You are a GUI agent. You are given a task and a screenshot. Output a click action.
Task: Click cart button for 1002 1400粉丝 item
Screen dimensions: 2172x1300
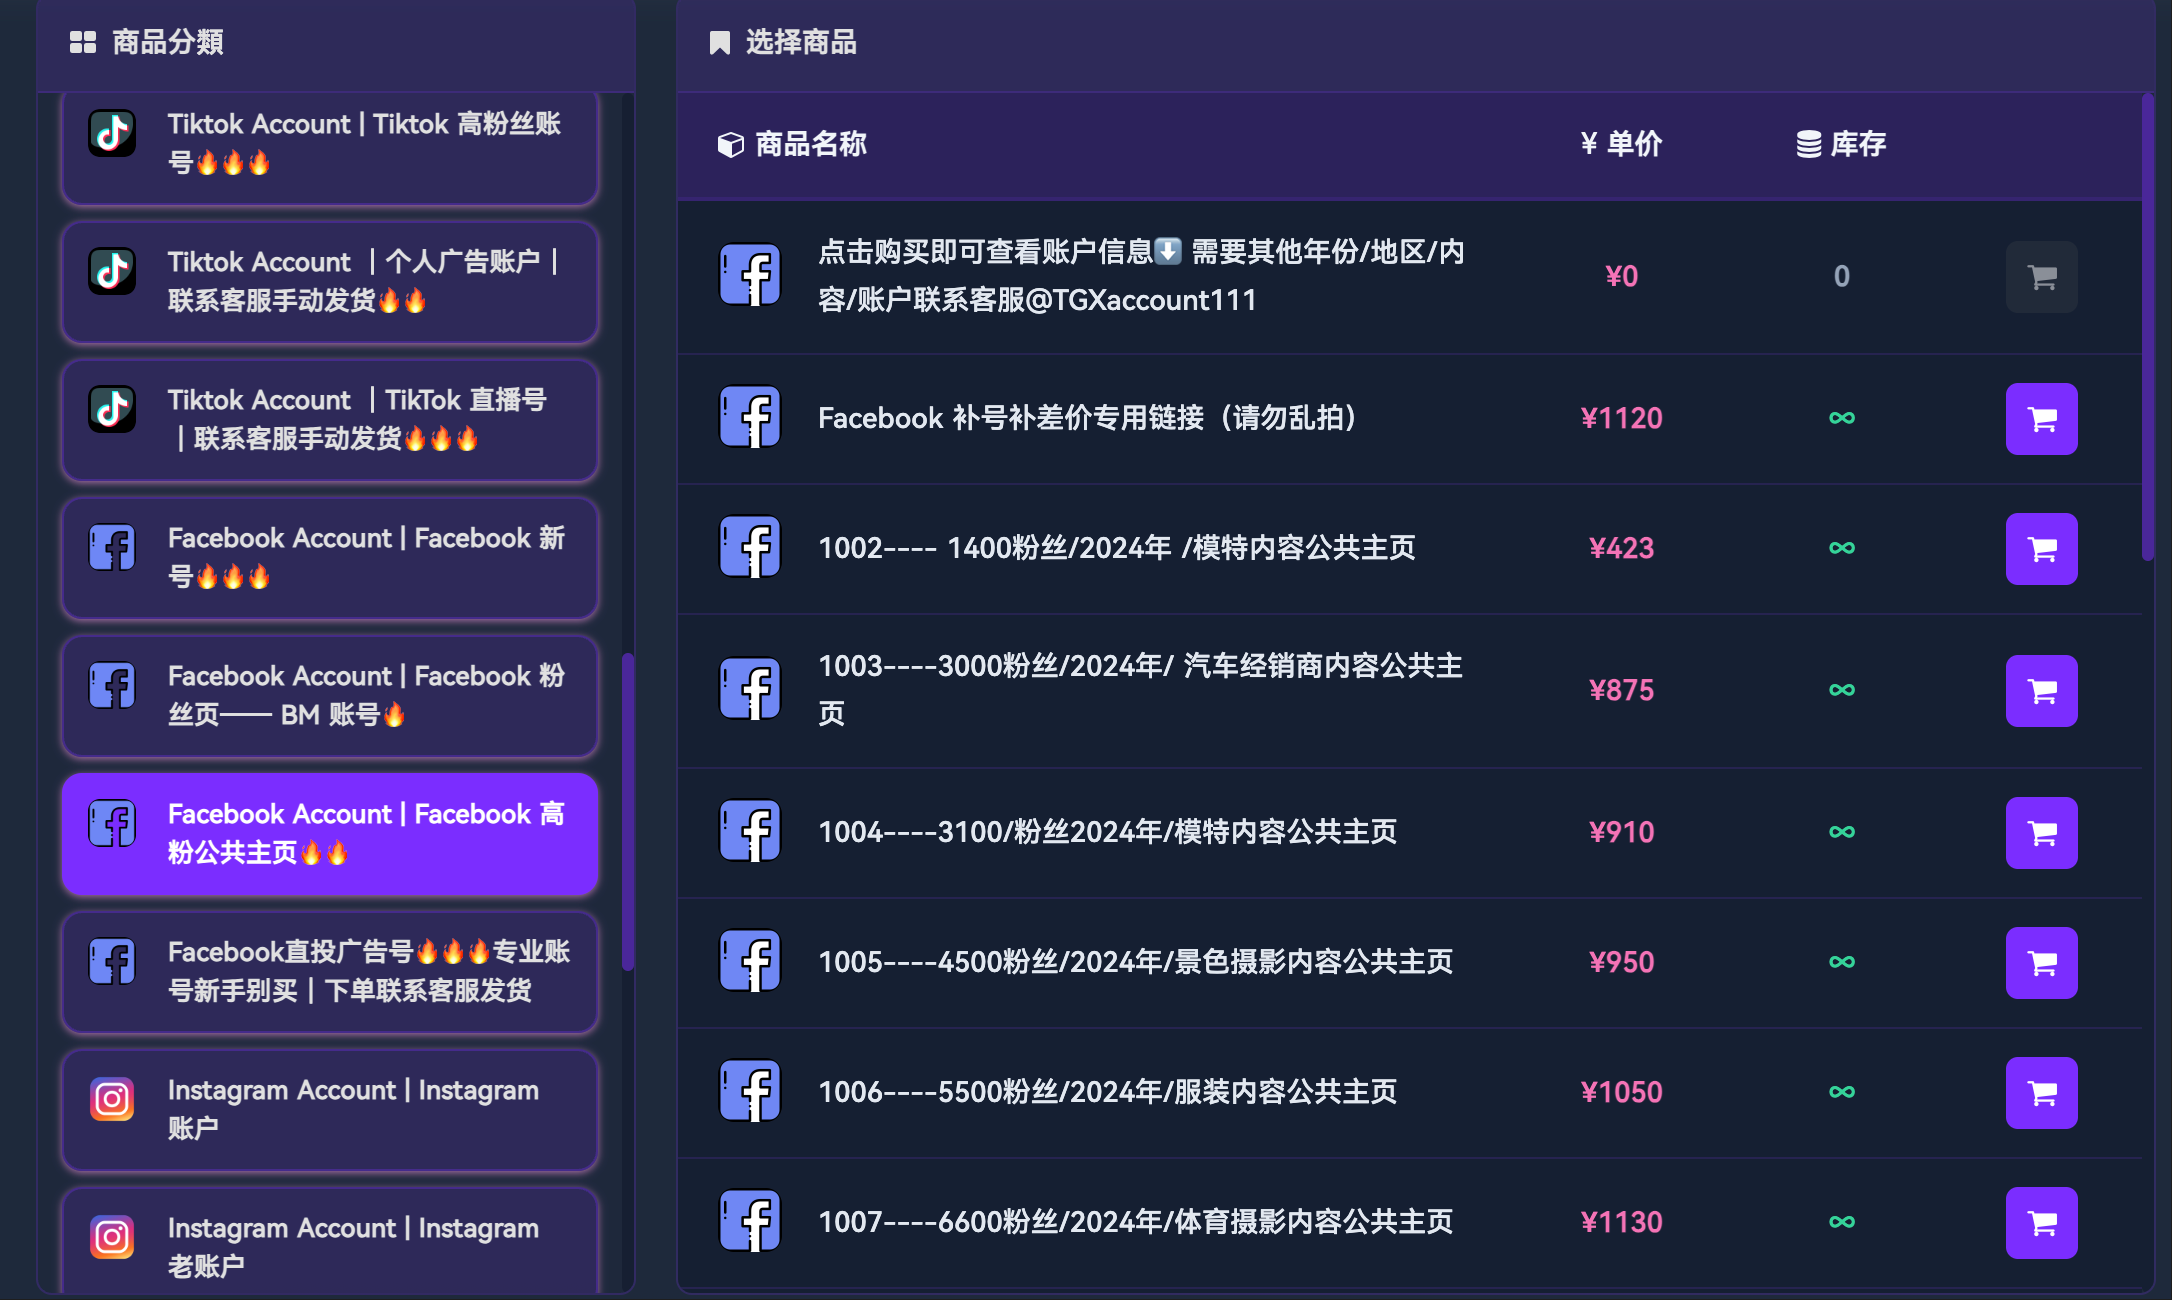(2041, 549)
